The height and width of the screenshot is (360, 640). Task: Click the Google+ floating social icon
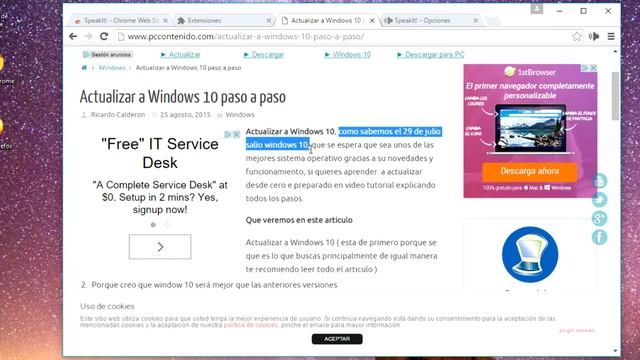click(x=600, y=218)
